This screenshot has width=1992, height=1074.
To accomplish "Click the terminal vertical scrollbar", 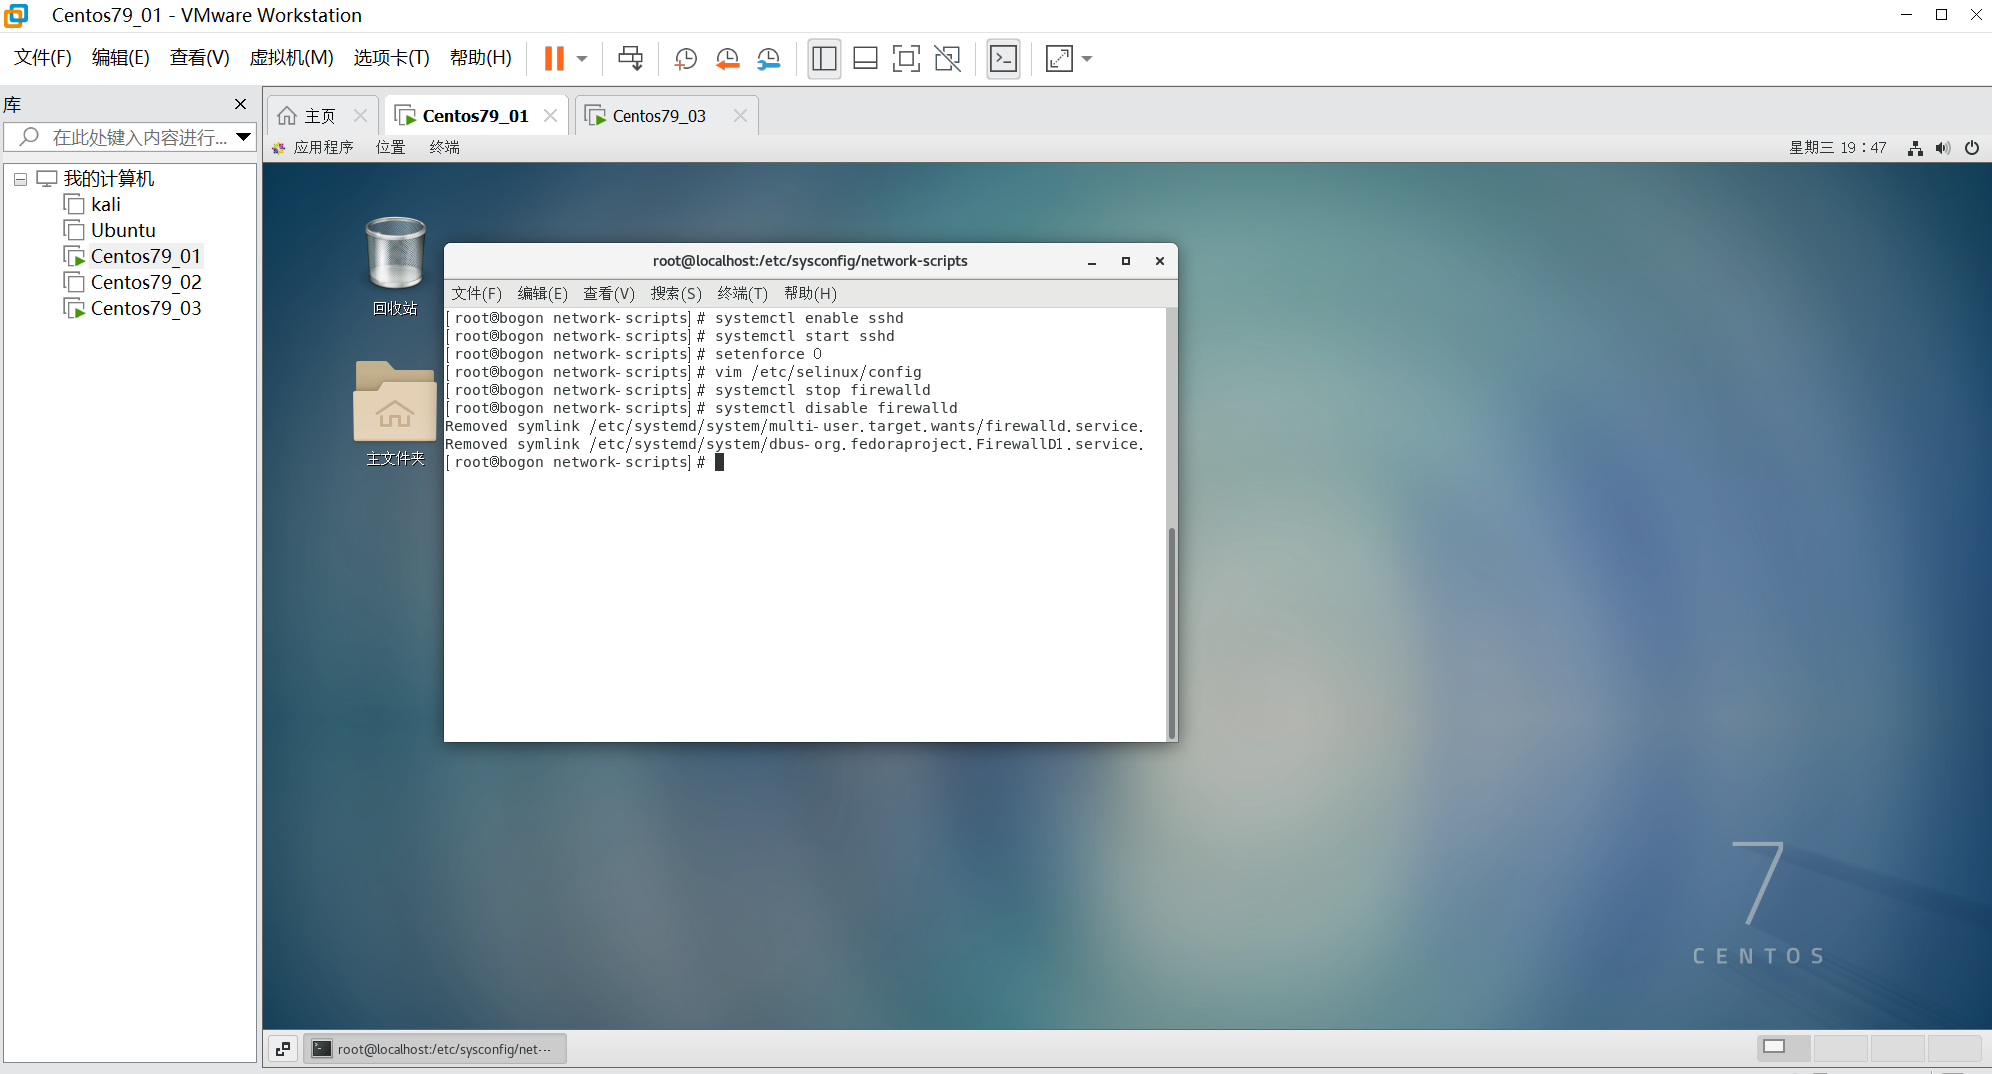I will point(1171,632).
